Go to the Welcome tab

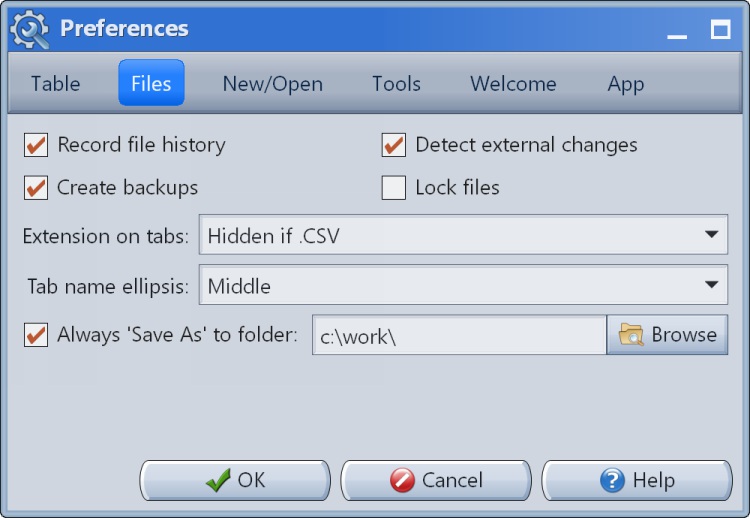coord(513,83)
